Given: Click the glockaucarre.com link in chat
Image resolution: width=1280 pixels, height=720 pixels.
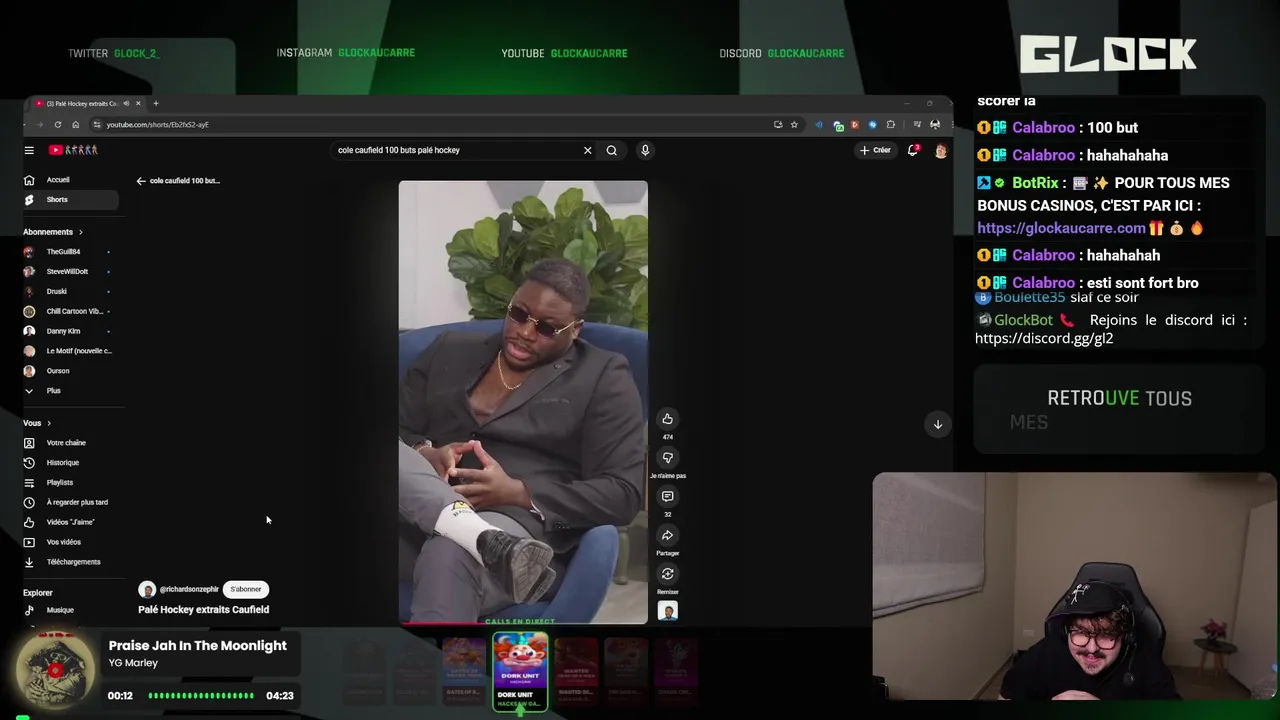Looking at the screenshot, I should click(x=1061, y=228).
